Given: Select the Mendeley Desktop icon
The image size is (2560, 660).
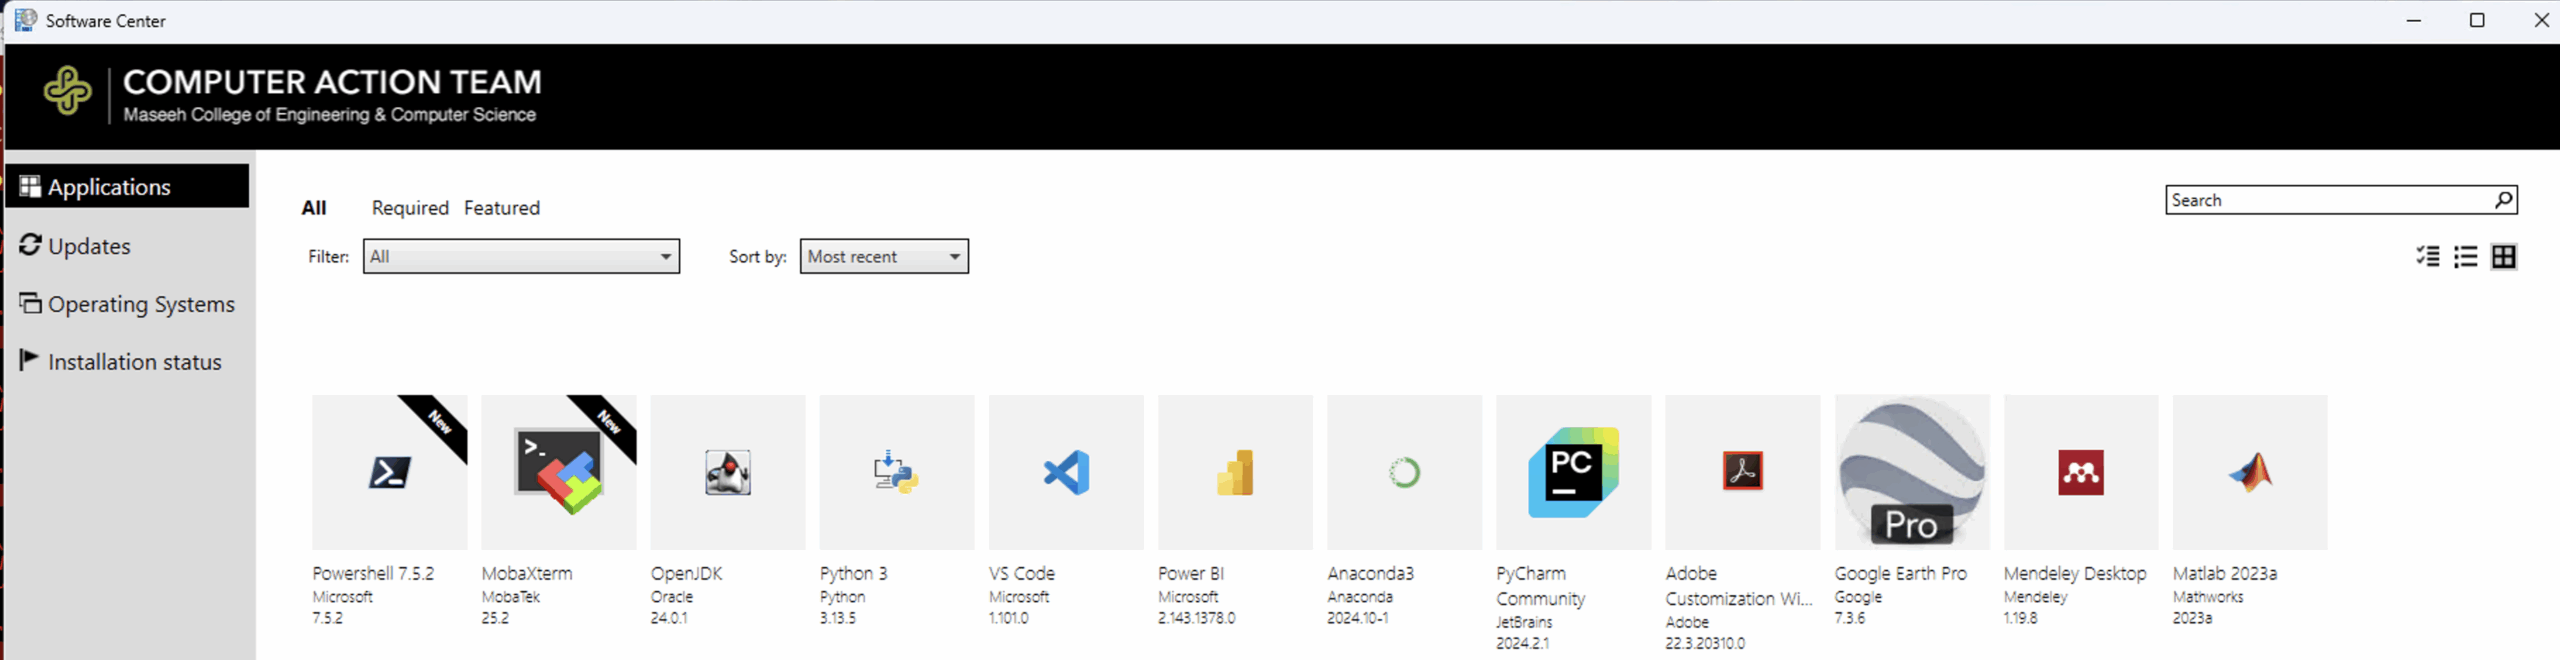Looking at the screenshot, I should coord(2081,472).
